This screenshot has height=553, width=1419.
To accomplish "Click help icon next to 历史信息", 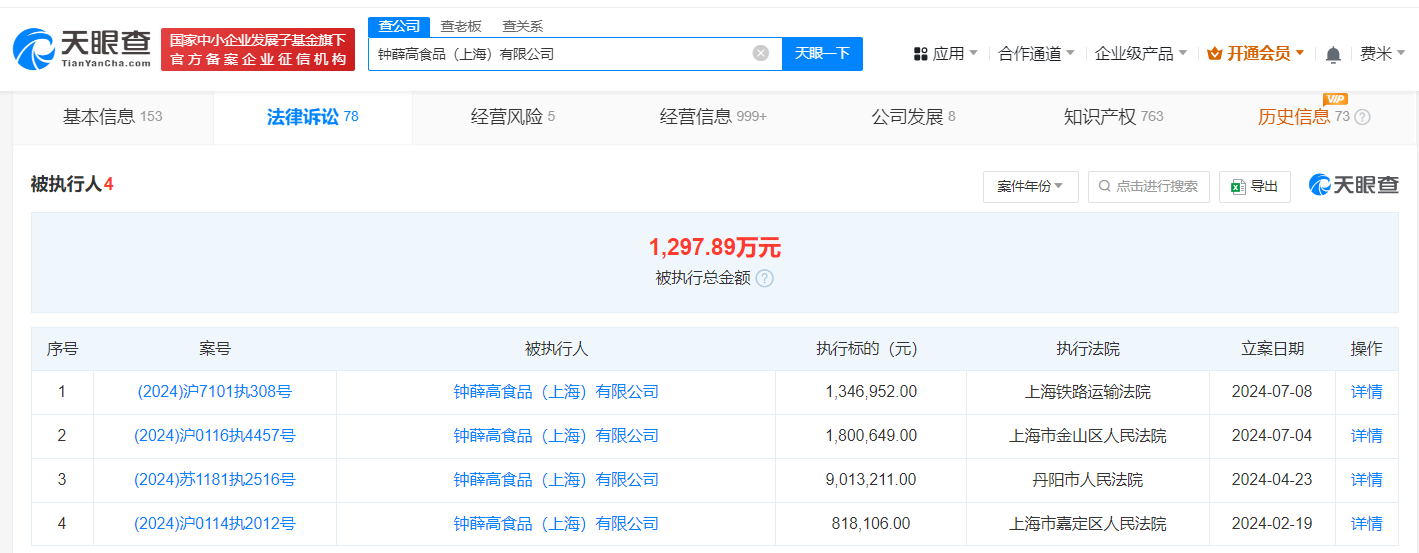I will [x=1362, y=117].
